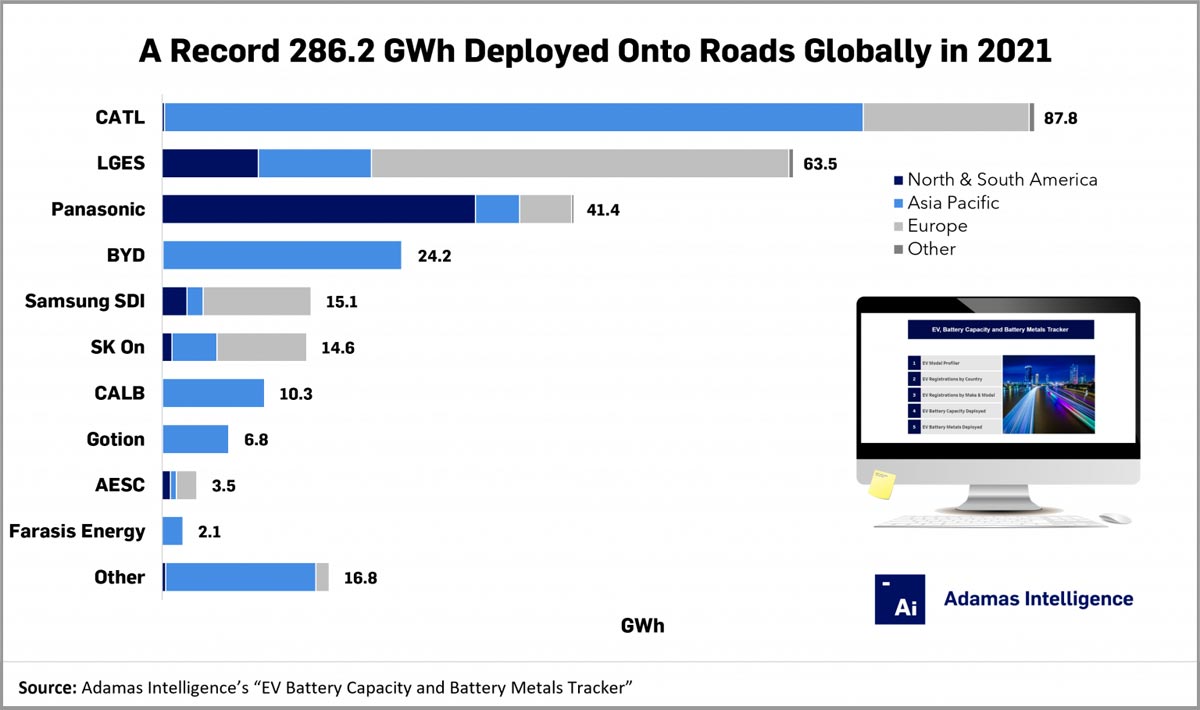
Task: Click the Samsung SDI row label
Action: click(x=85, y=301)
